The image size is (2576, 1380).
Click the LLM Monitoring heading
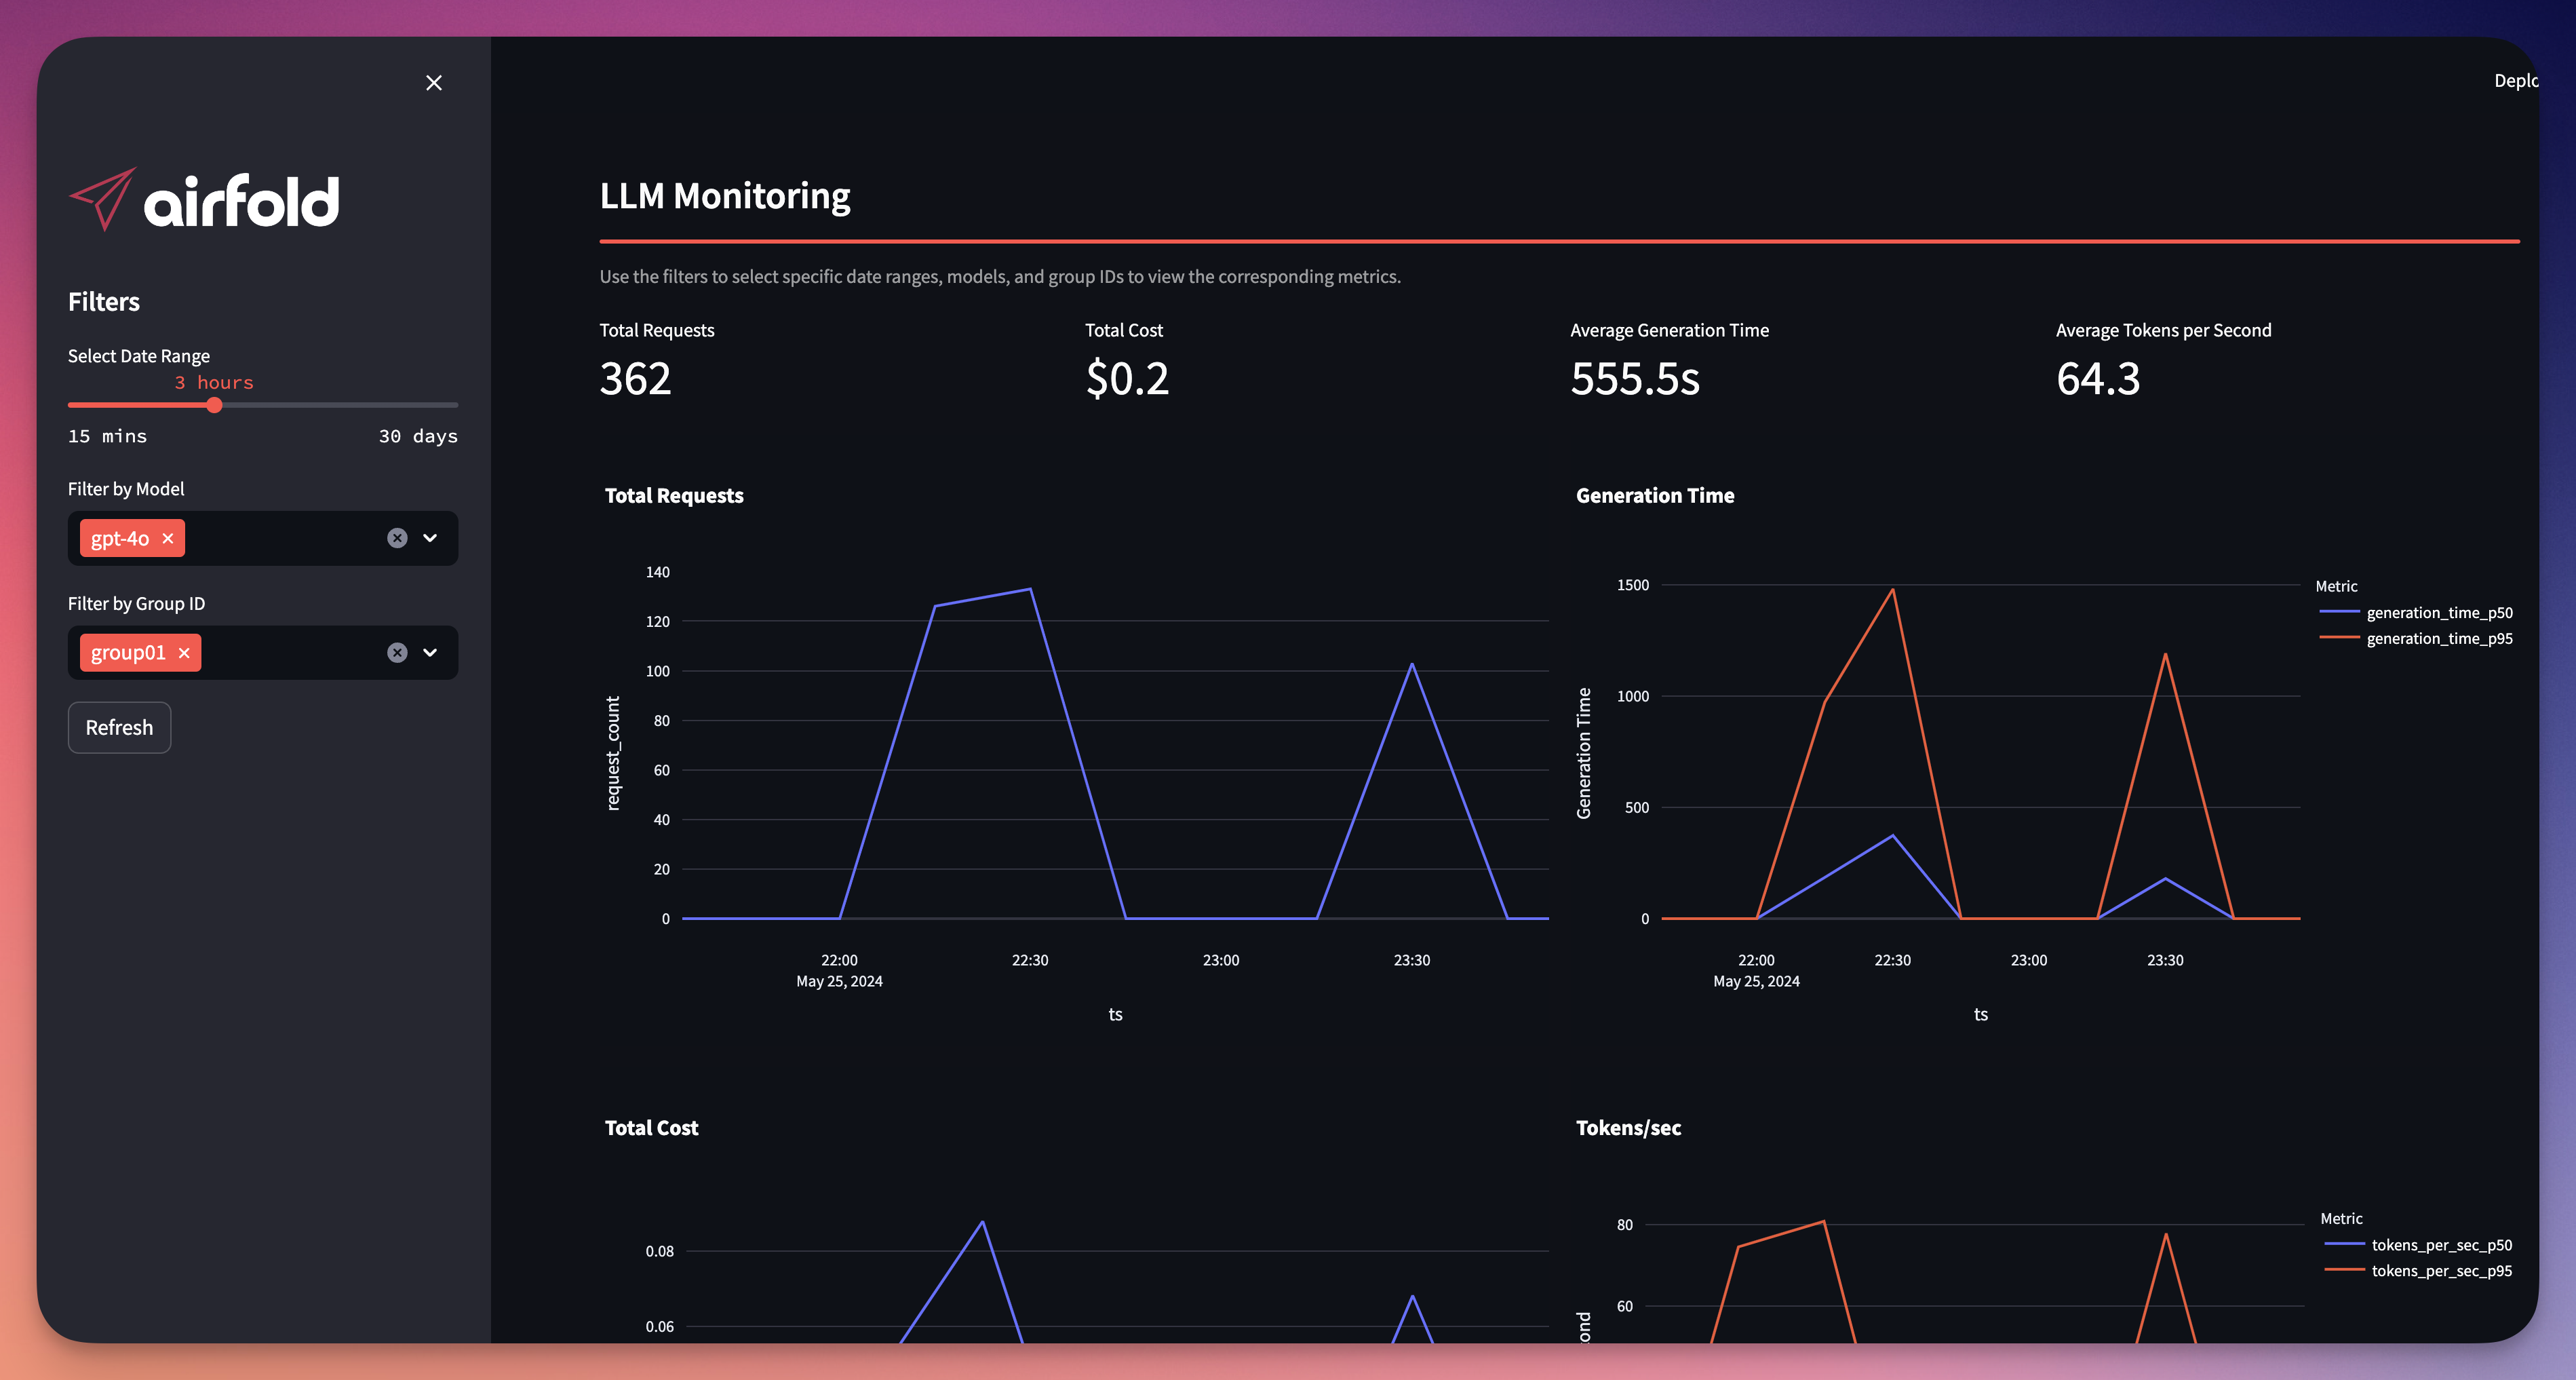(725, 196)
